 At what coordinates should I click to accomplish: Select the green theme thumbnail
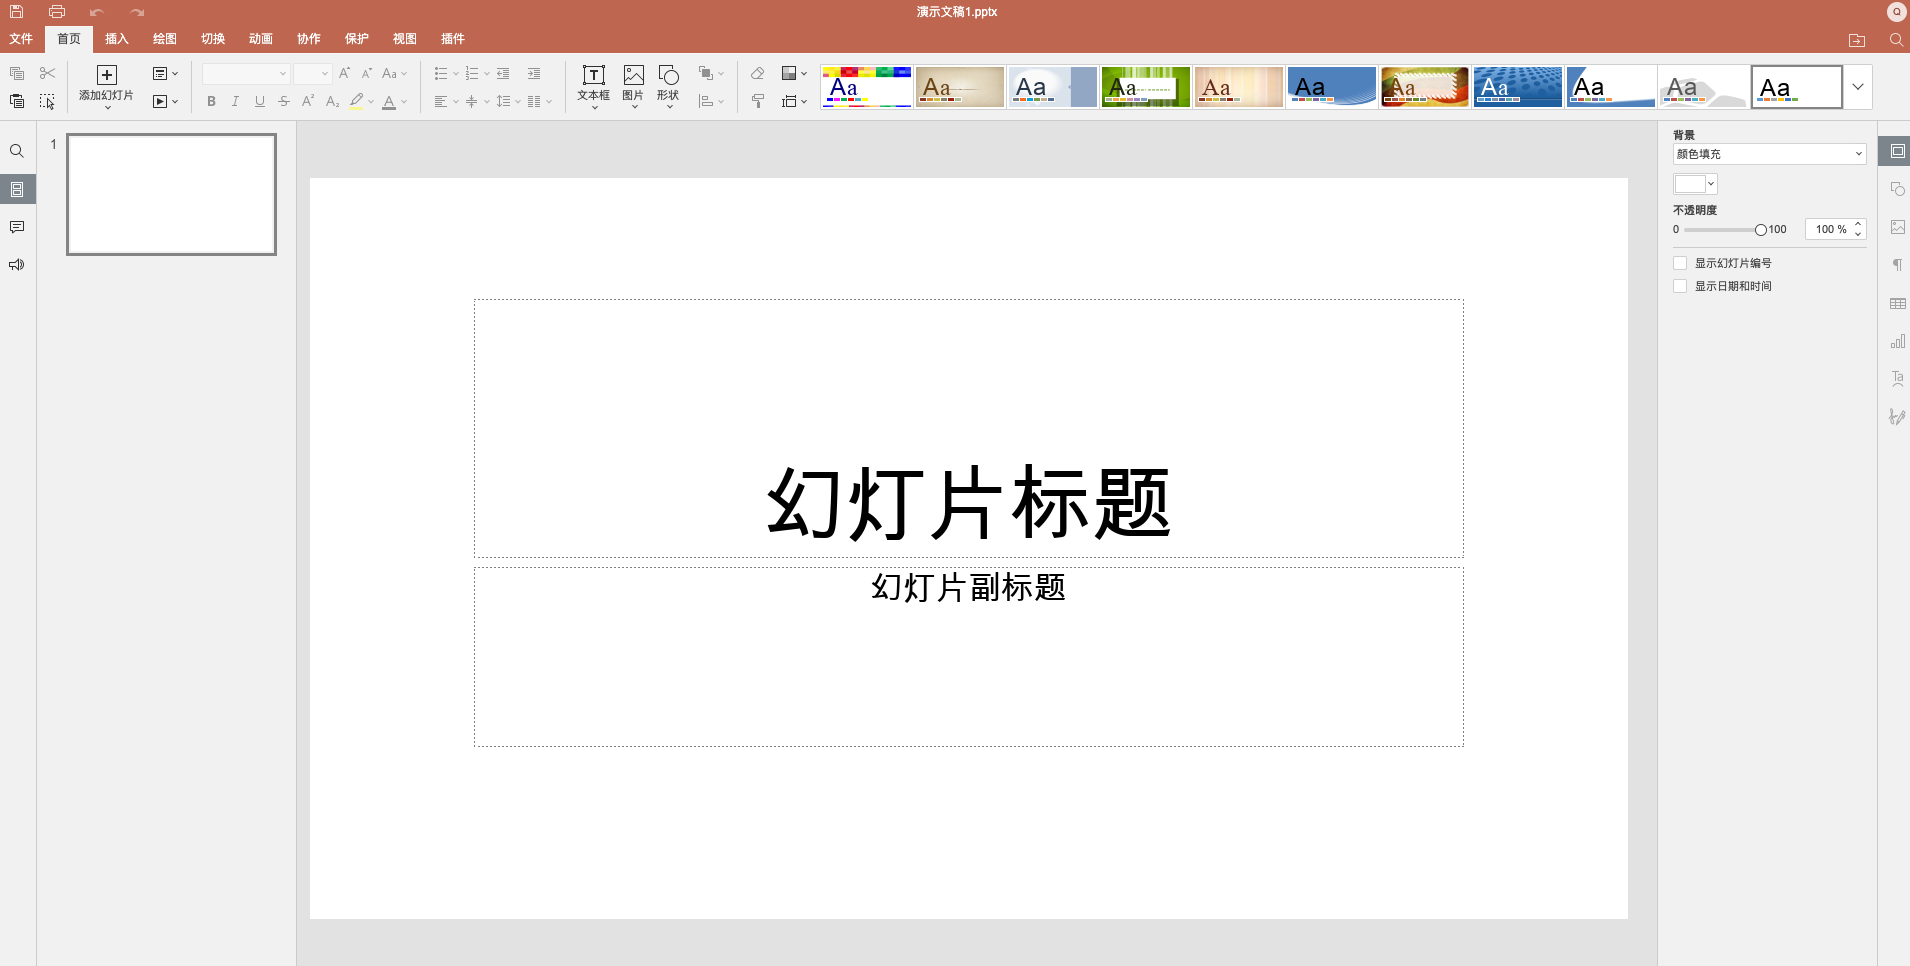(x=1146, y=87)
